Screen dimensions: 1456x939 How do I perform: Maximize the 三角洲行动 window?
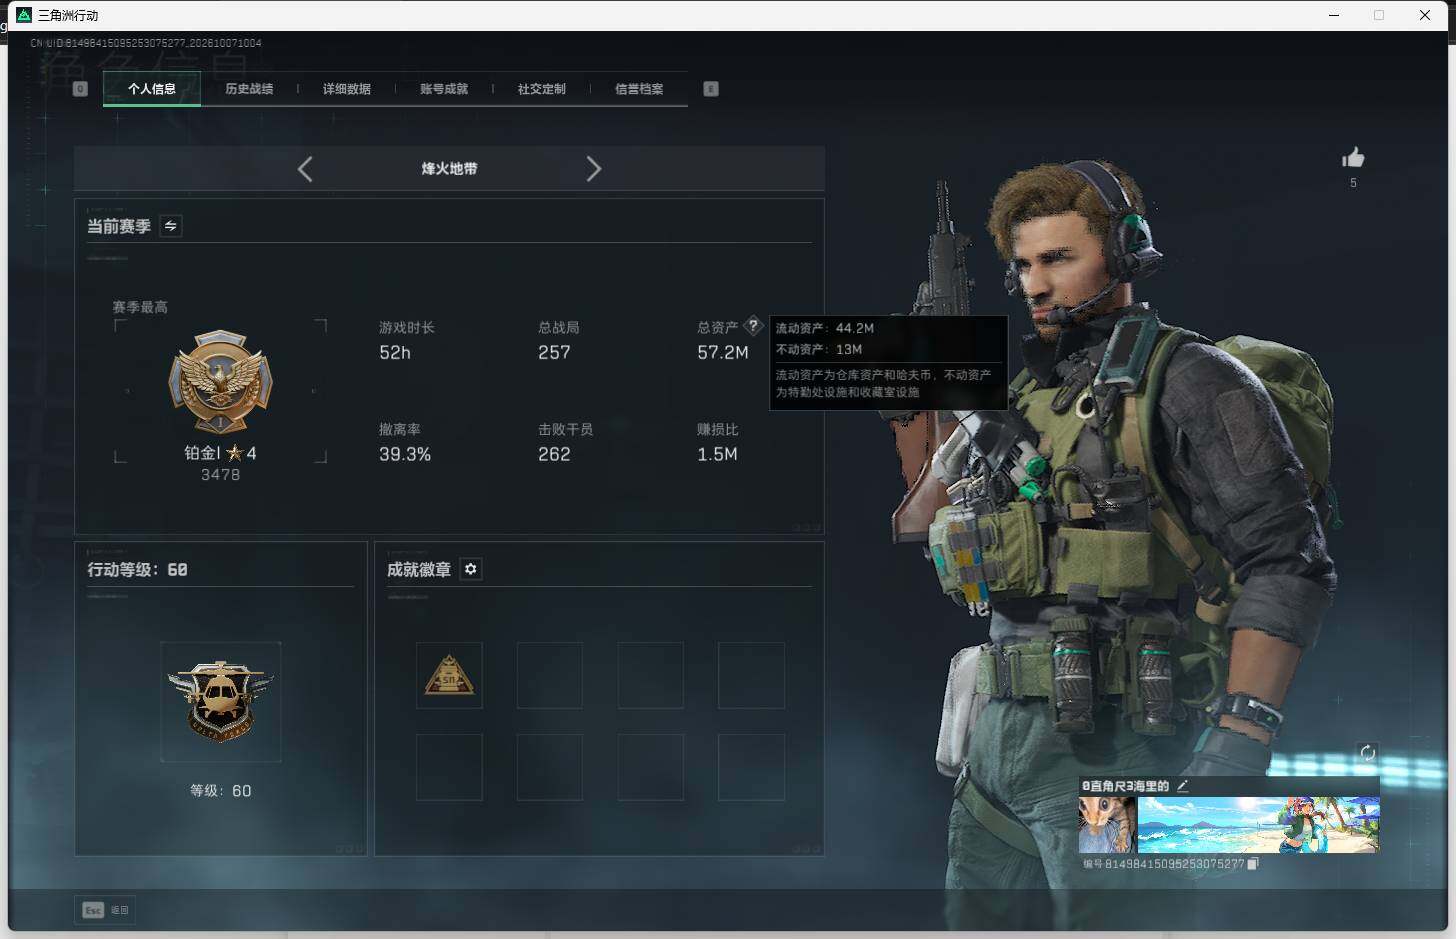1379,15
